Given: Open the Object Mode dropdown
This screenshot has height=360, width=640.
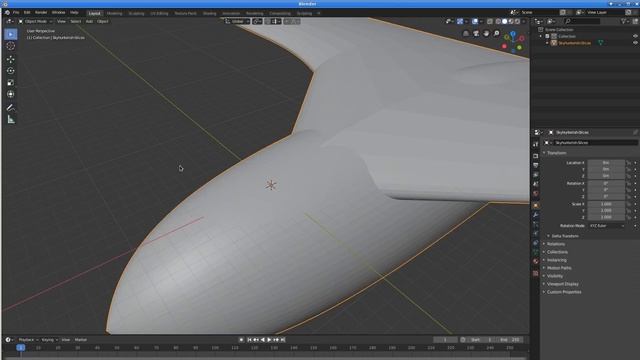Looking at the screenshot, I should (36, 22).
